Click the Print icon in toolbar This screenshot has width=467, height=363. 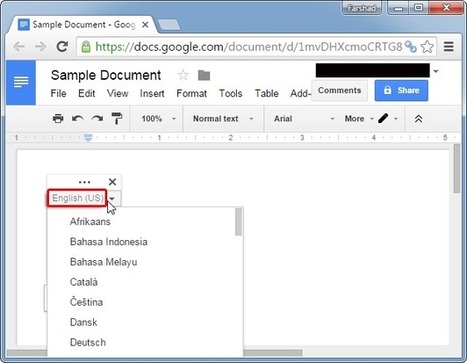(x=58, y=118)
